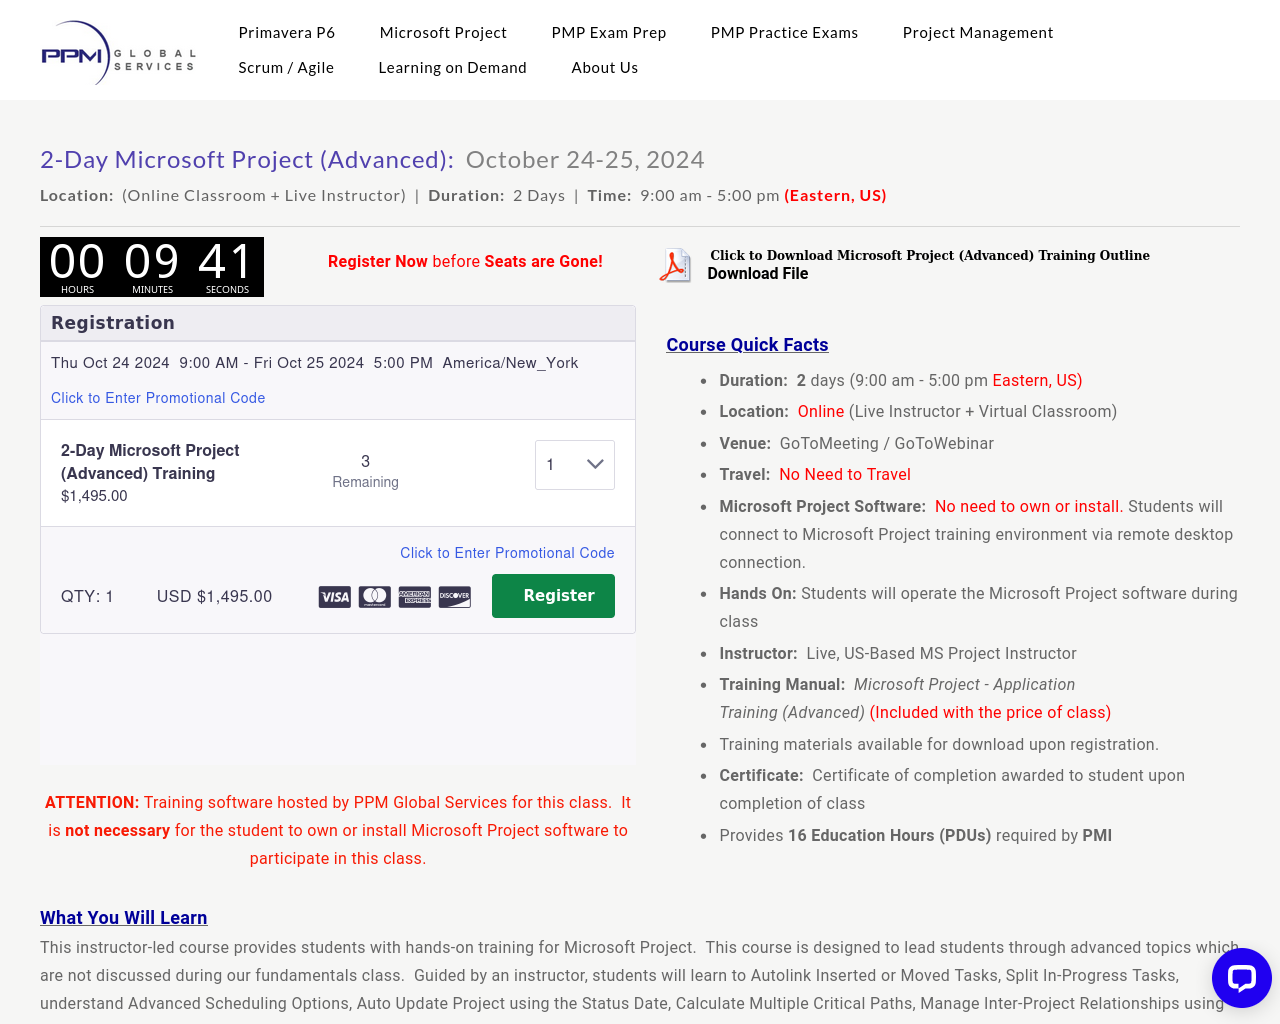1280x1024 pixels.
Task: Click the ATTENTION training software notice
Action: tap(338, 830)
